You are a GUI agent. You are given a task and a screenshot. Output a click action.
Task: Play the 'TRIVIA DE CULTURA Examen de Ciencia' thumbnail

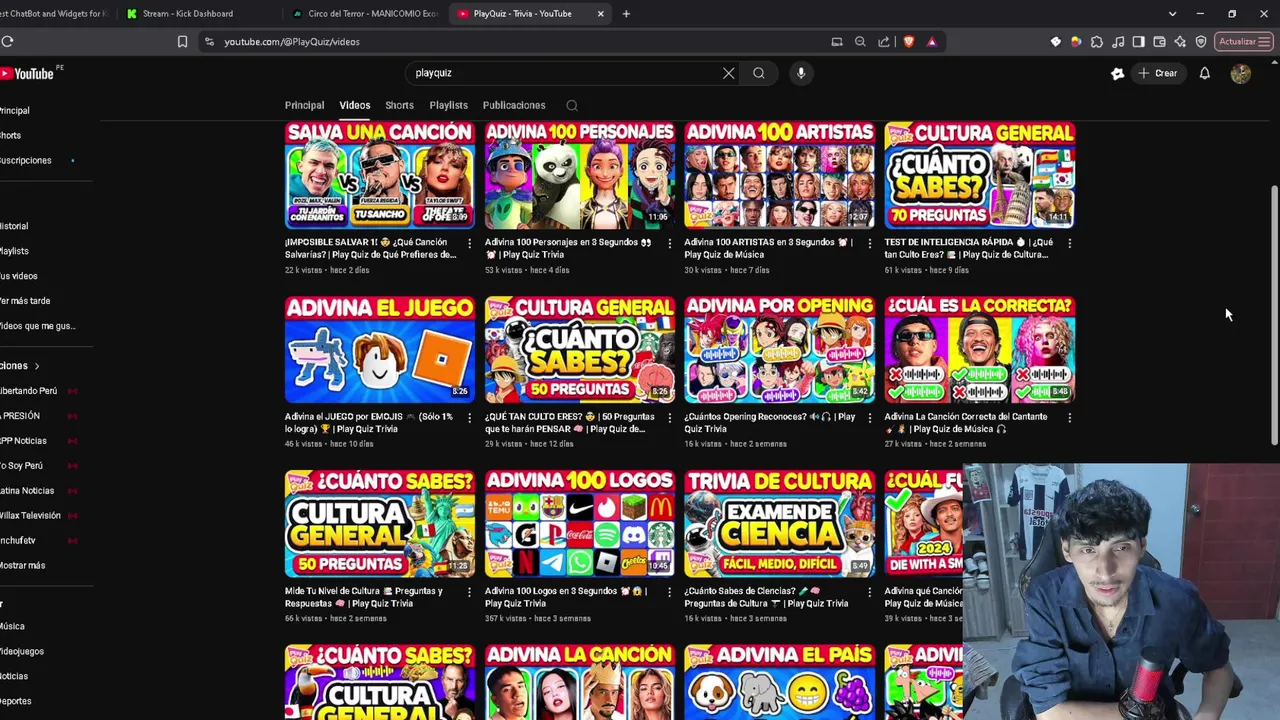(x=780, y=524)
